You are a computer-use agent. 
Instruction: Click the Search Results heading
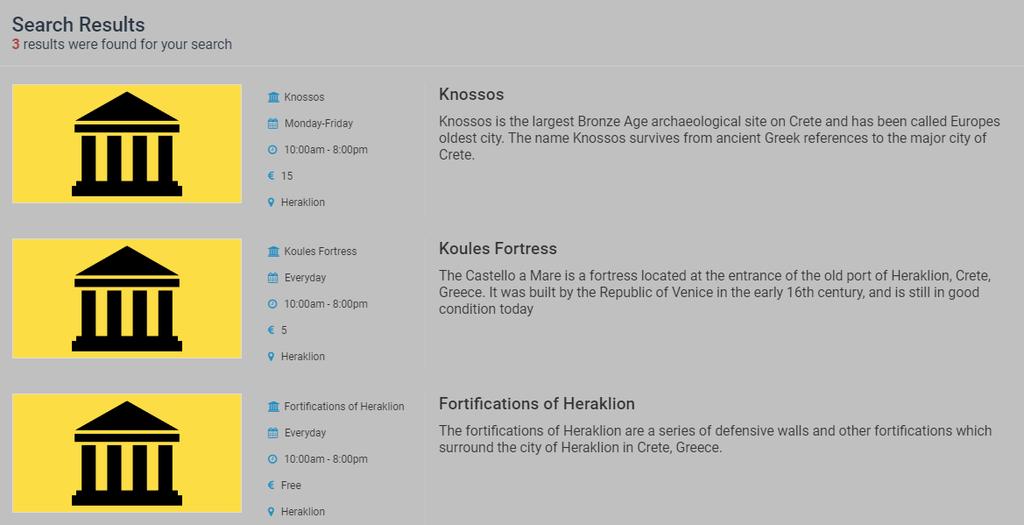click(x=78, y=24)
